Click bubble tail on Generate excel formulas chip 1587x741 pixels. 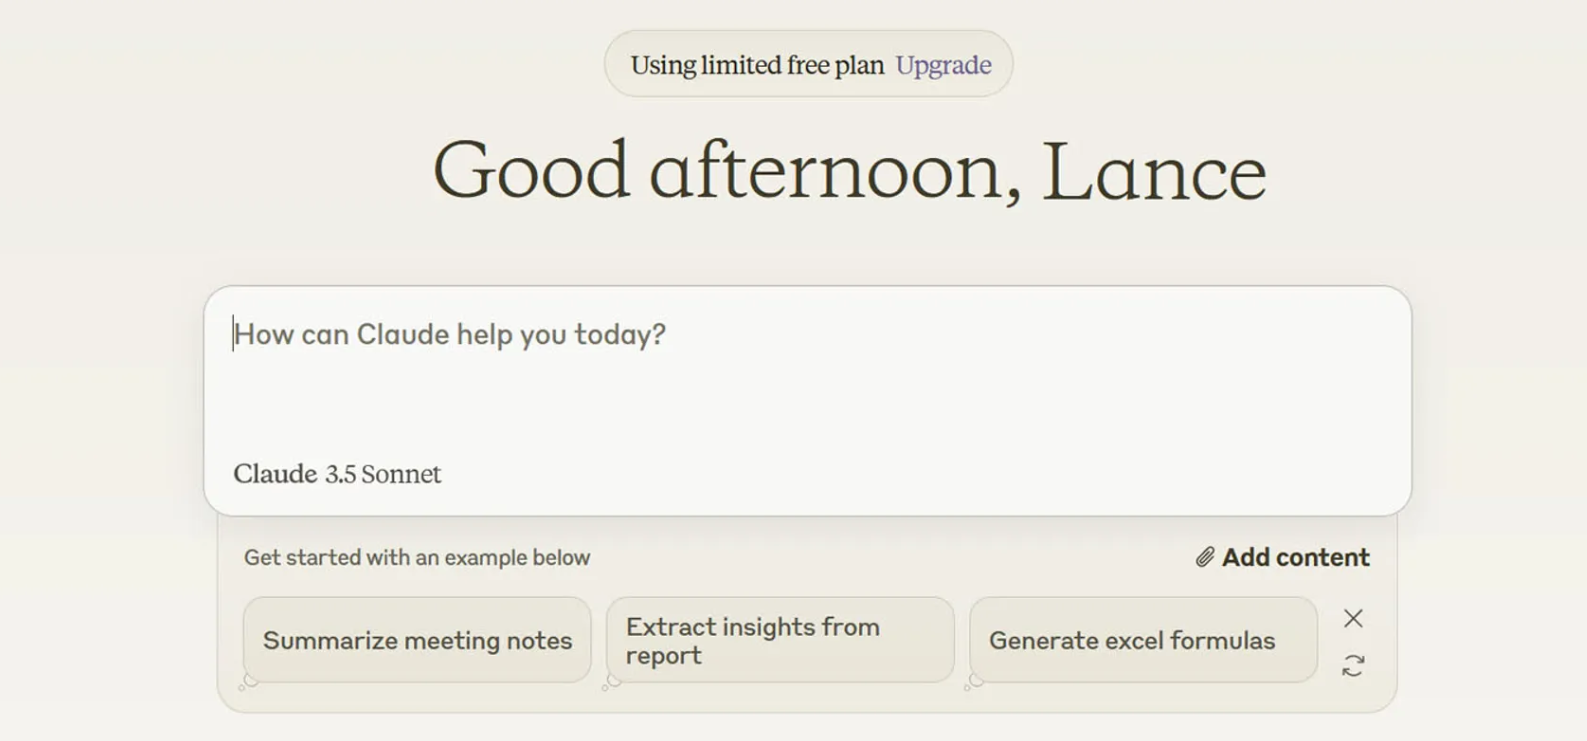tap(975, 682)
